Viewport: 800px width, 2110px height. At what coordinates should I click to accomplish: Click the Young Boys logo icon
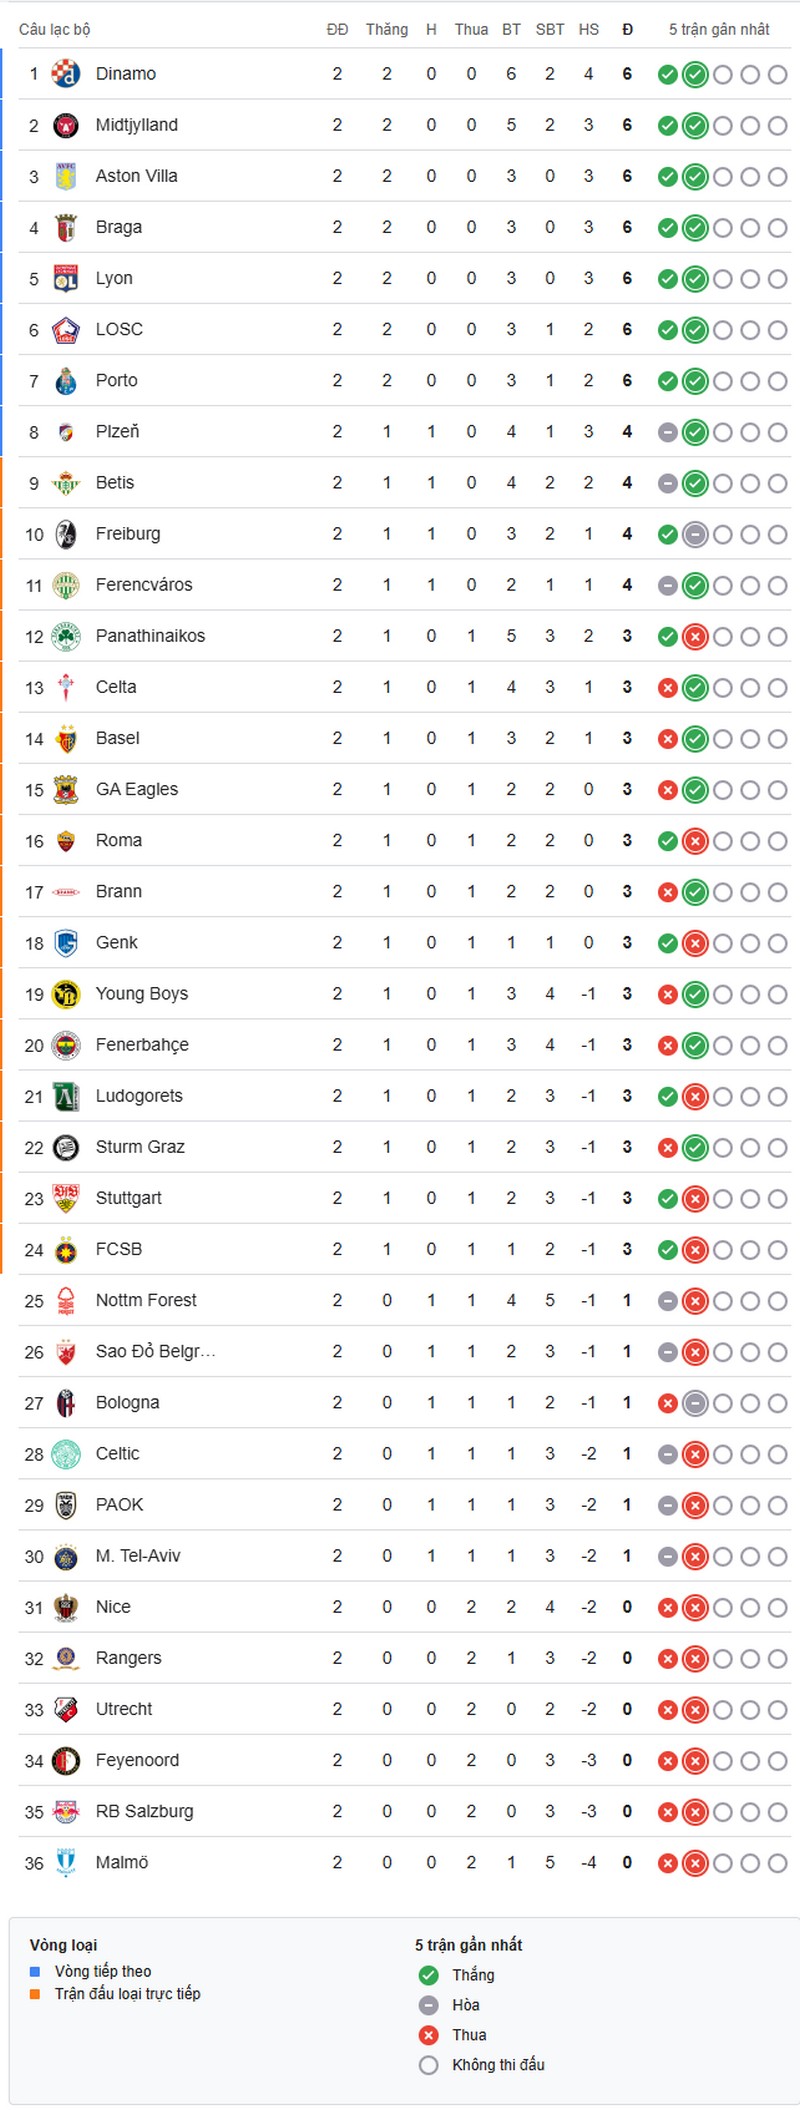click(x=66, y=994)
